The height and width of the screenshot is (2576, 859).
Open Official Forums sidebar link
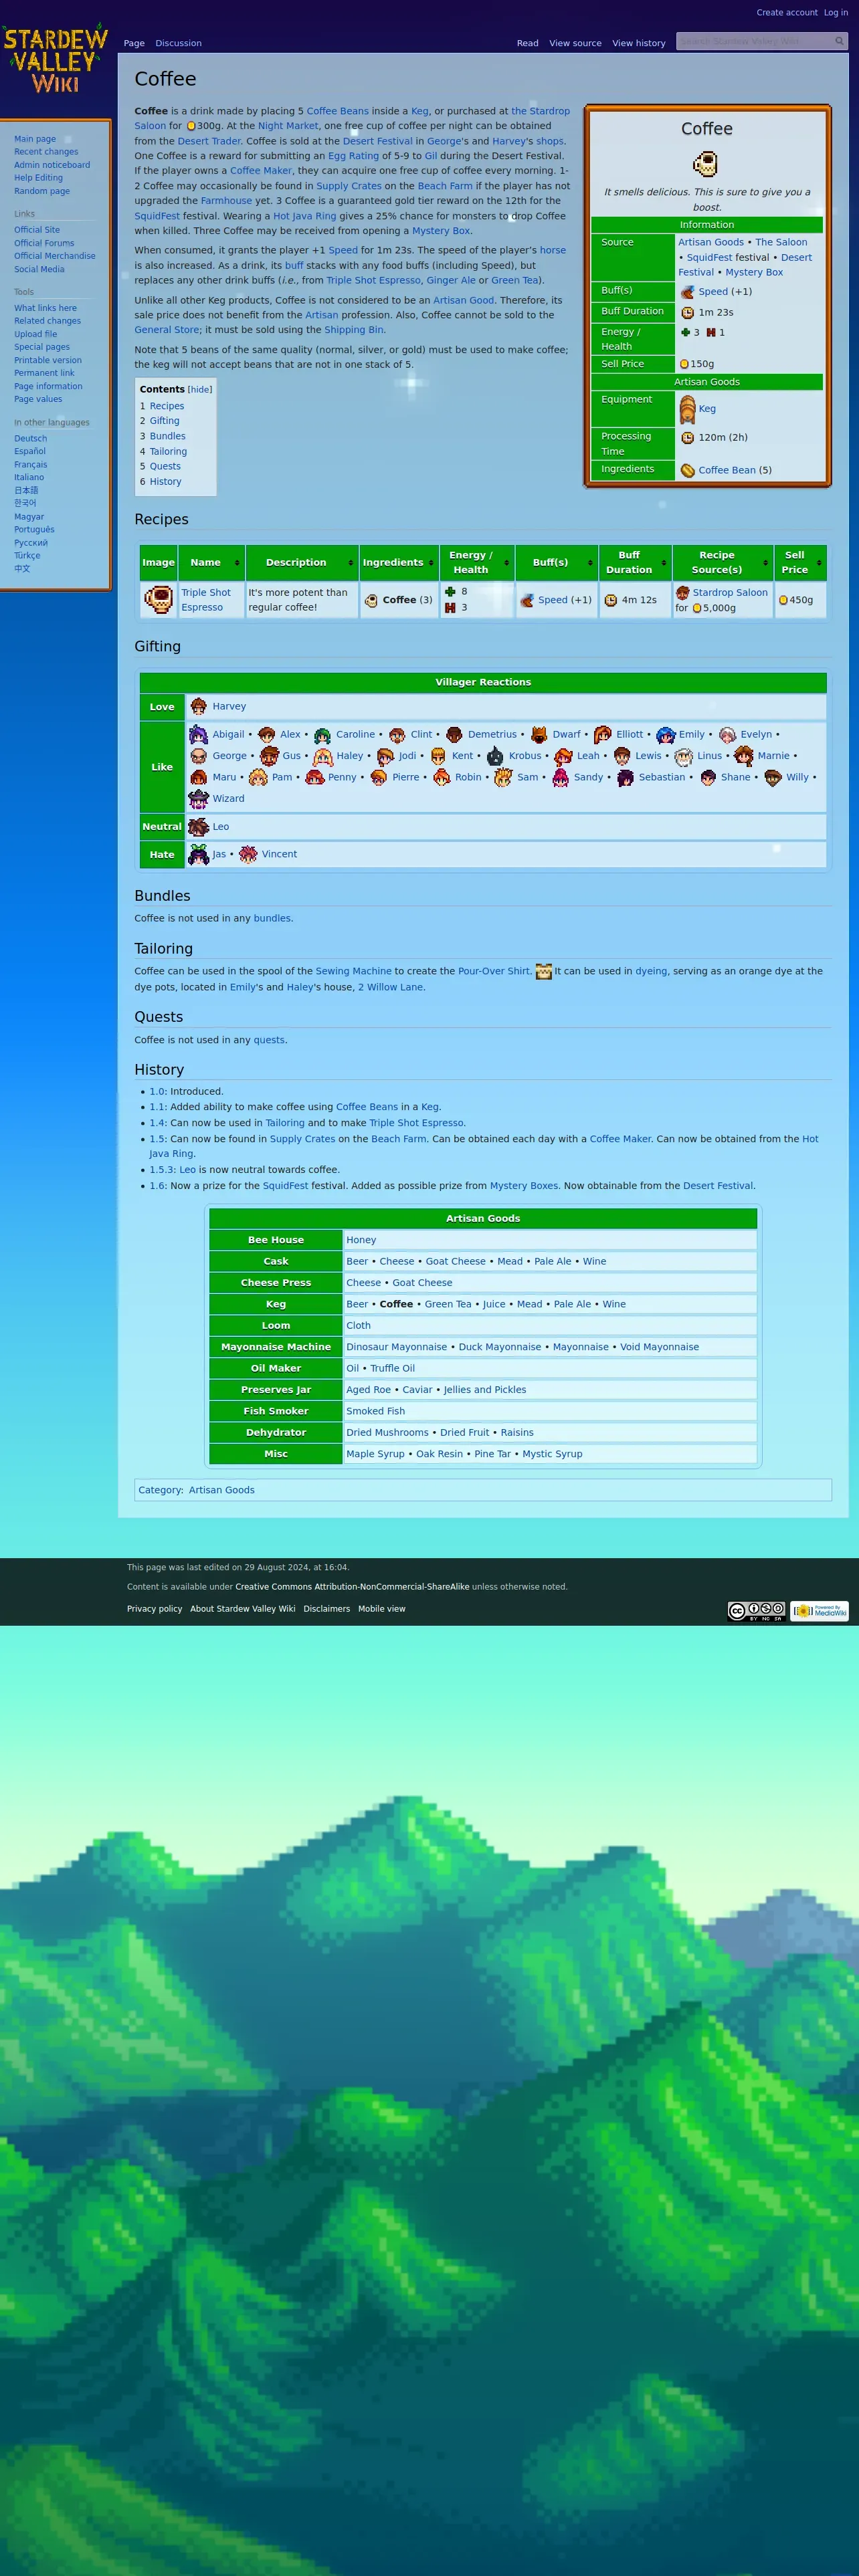click(x=44, y=243)
